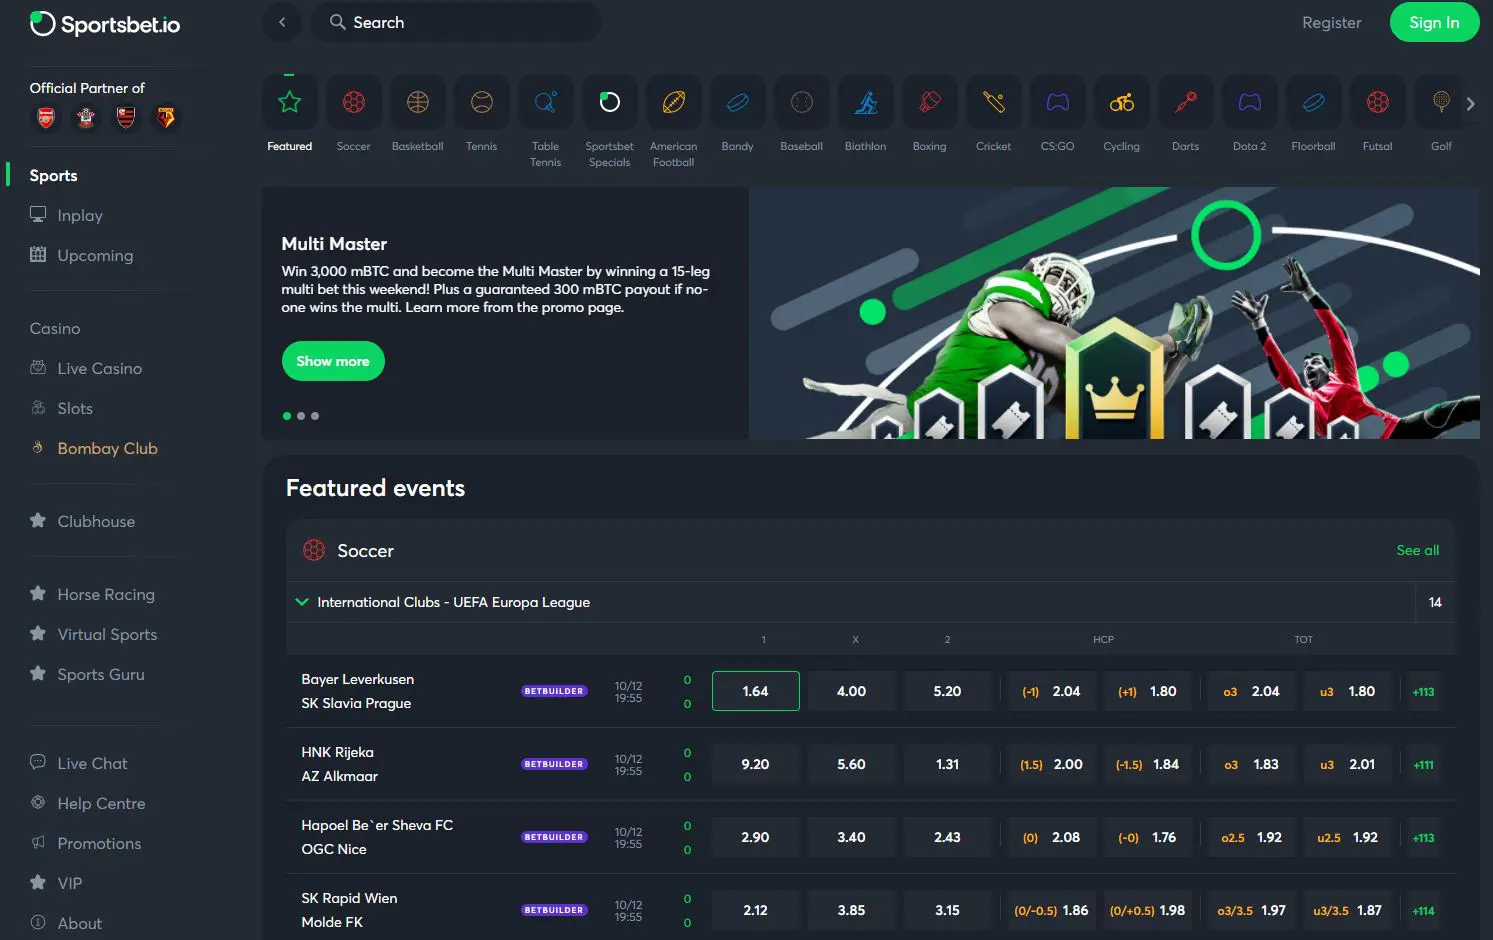Viewport: 1493px width, 940px height.
Task: Open the Biathlon sport icon
Action: 865,102
